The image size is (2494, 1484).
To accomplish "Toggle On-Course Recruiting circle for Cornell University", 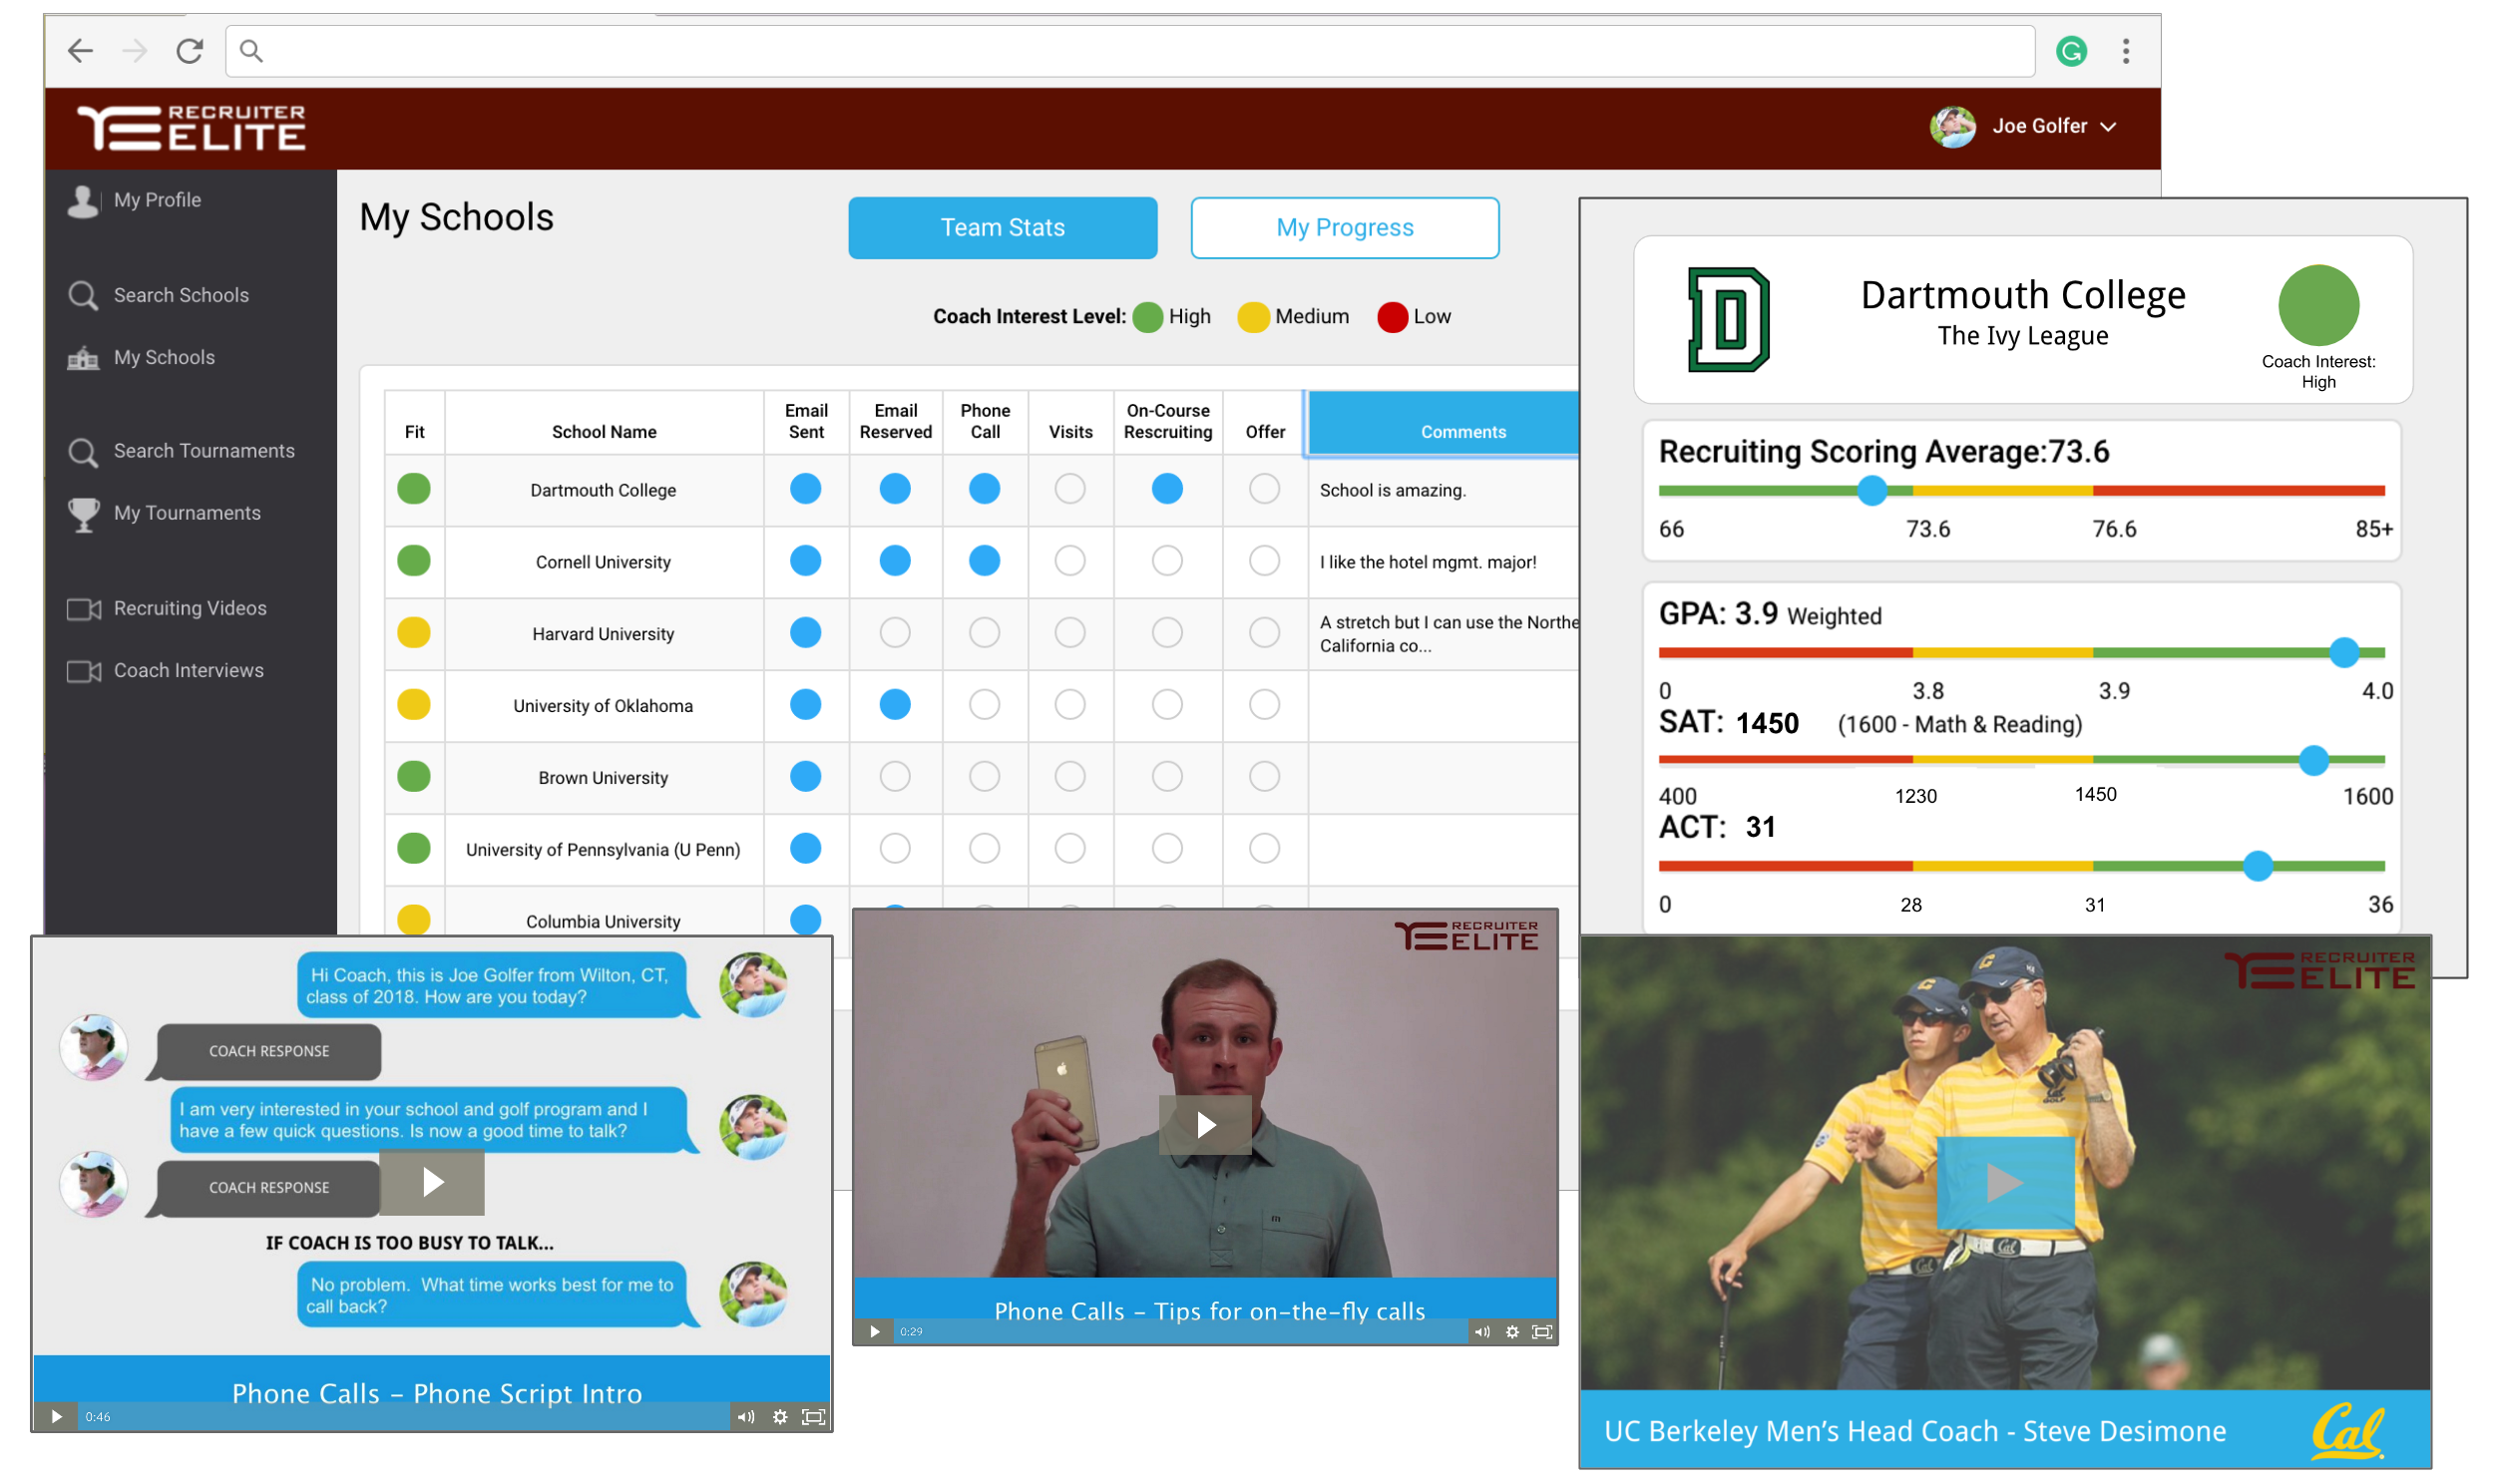I will click(x=1167, y=561).
